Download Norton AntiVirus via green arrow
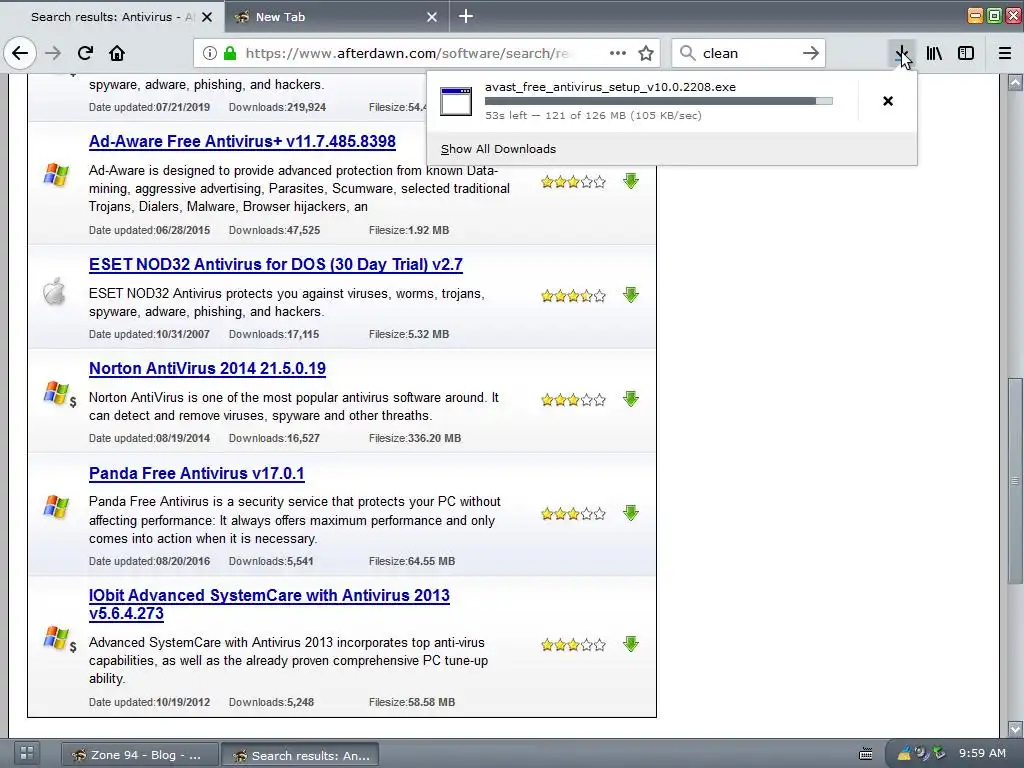 coord(630,398)
